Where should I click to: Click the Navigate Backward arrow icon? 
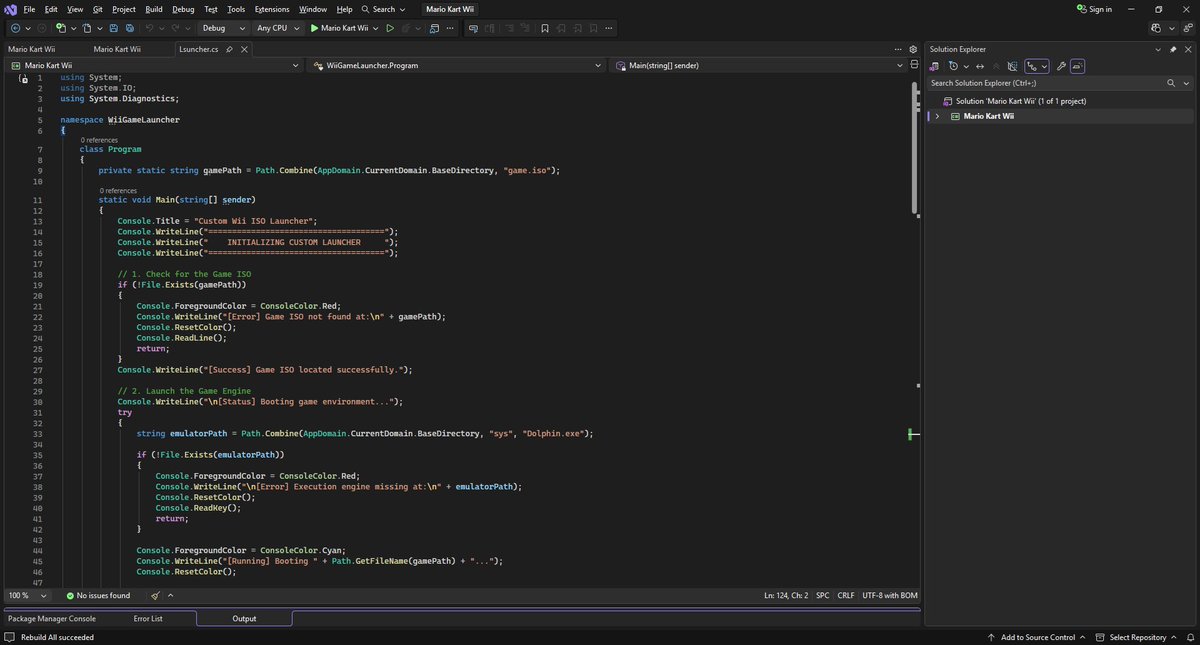coord(15,28)
